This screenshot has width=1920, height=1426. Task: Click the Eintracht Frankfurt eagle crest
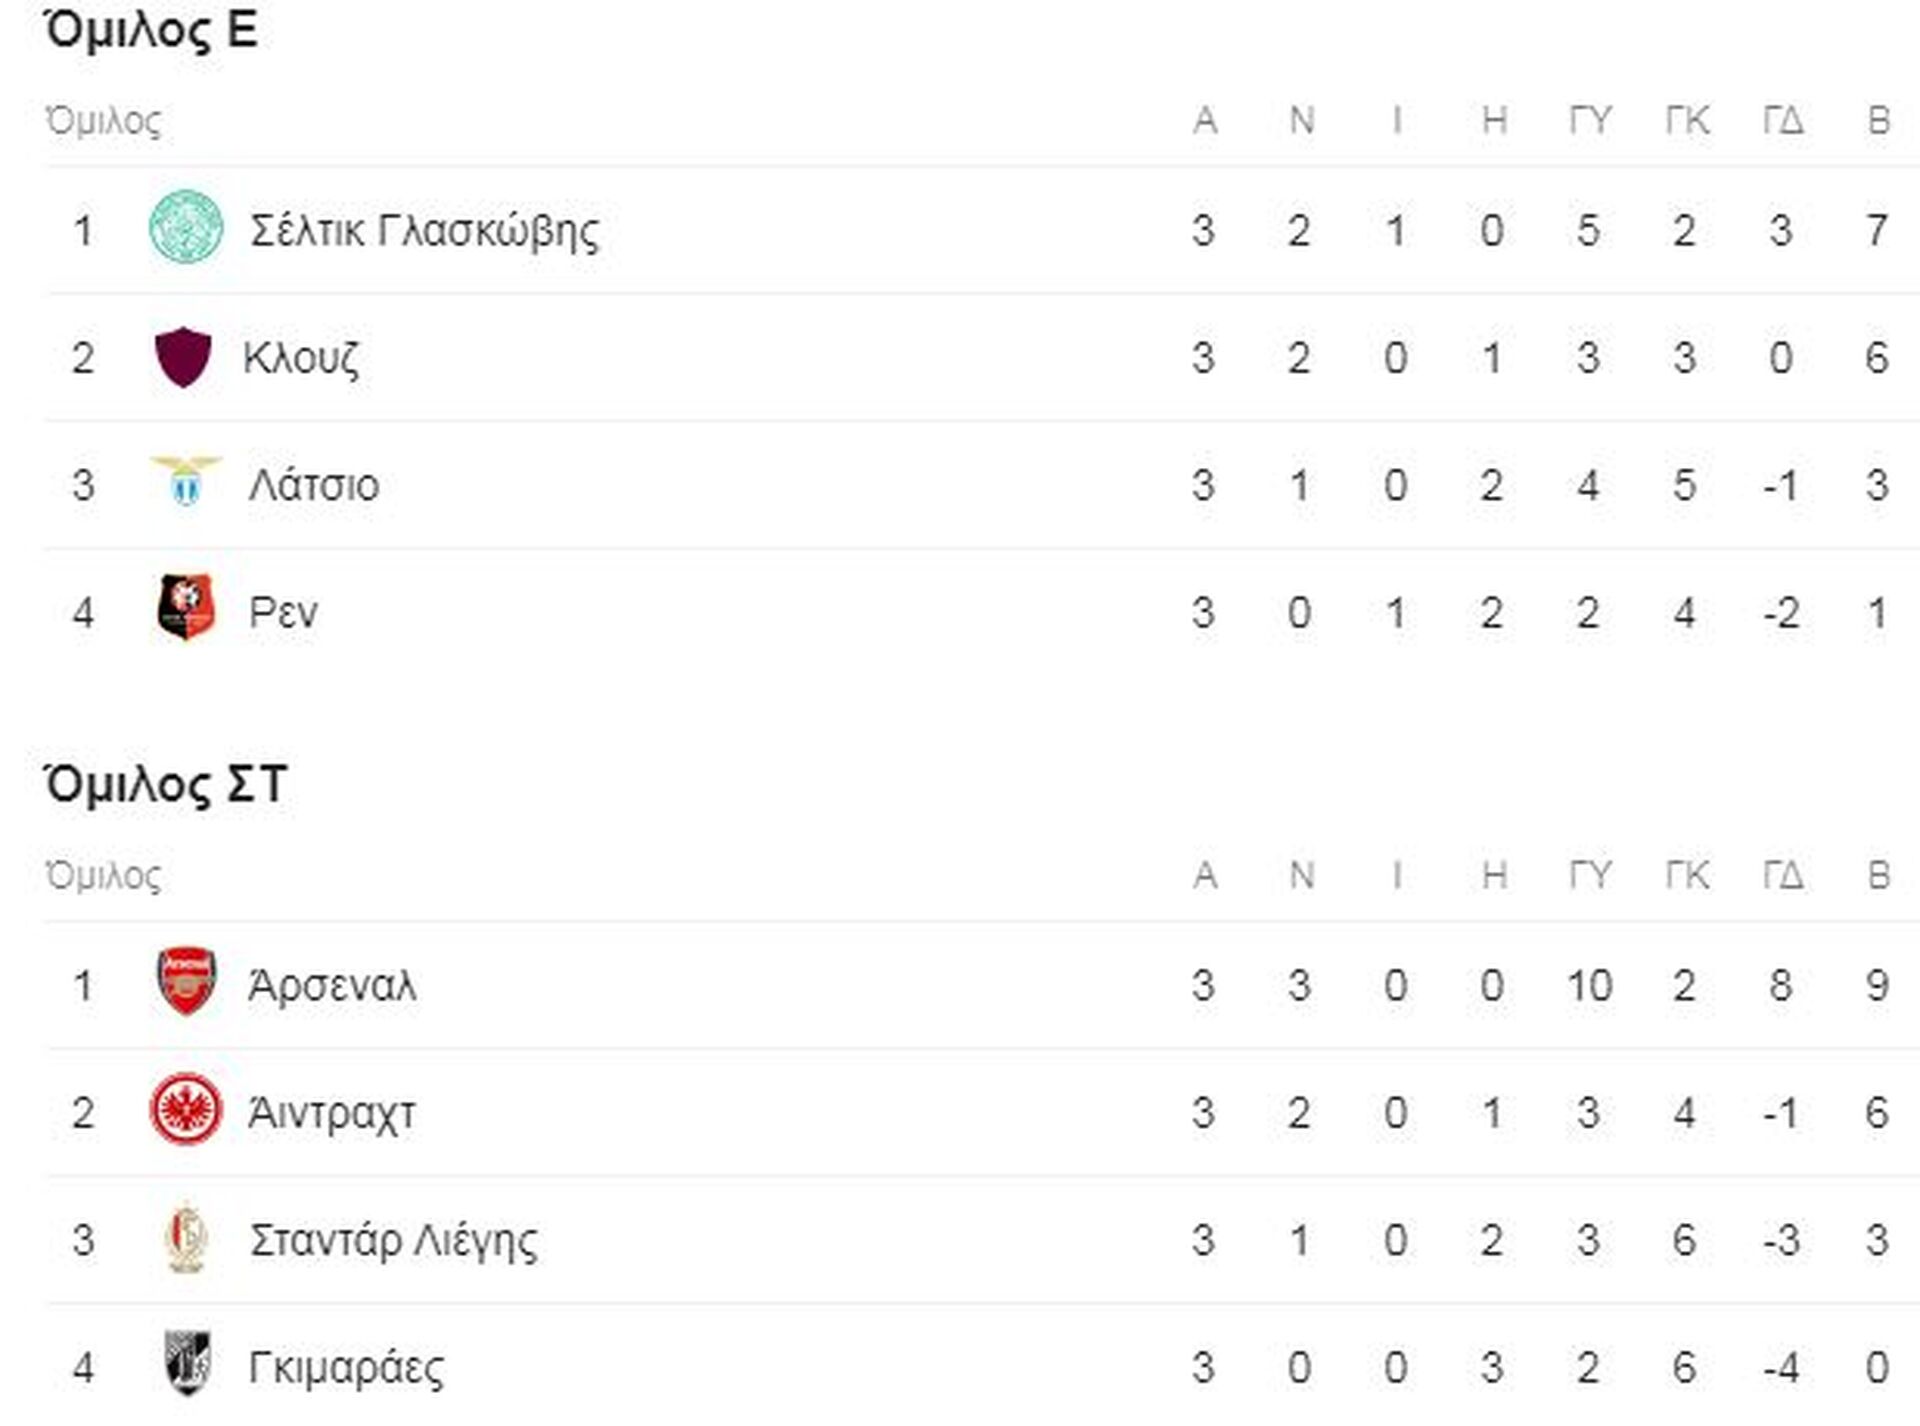(x=186, y=1109)
